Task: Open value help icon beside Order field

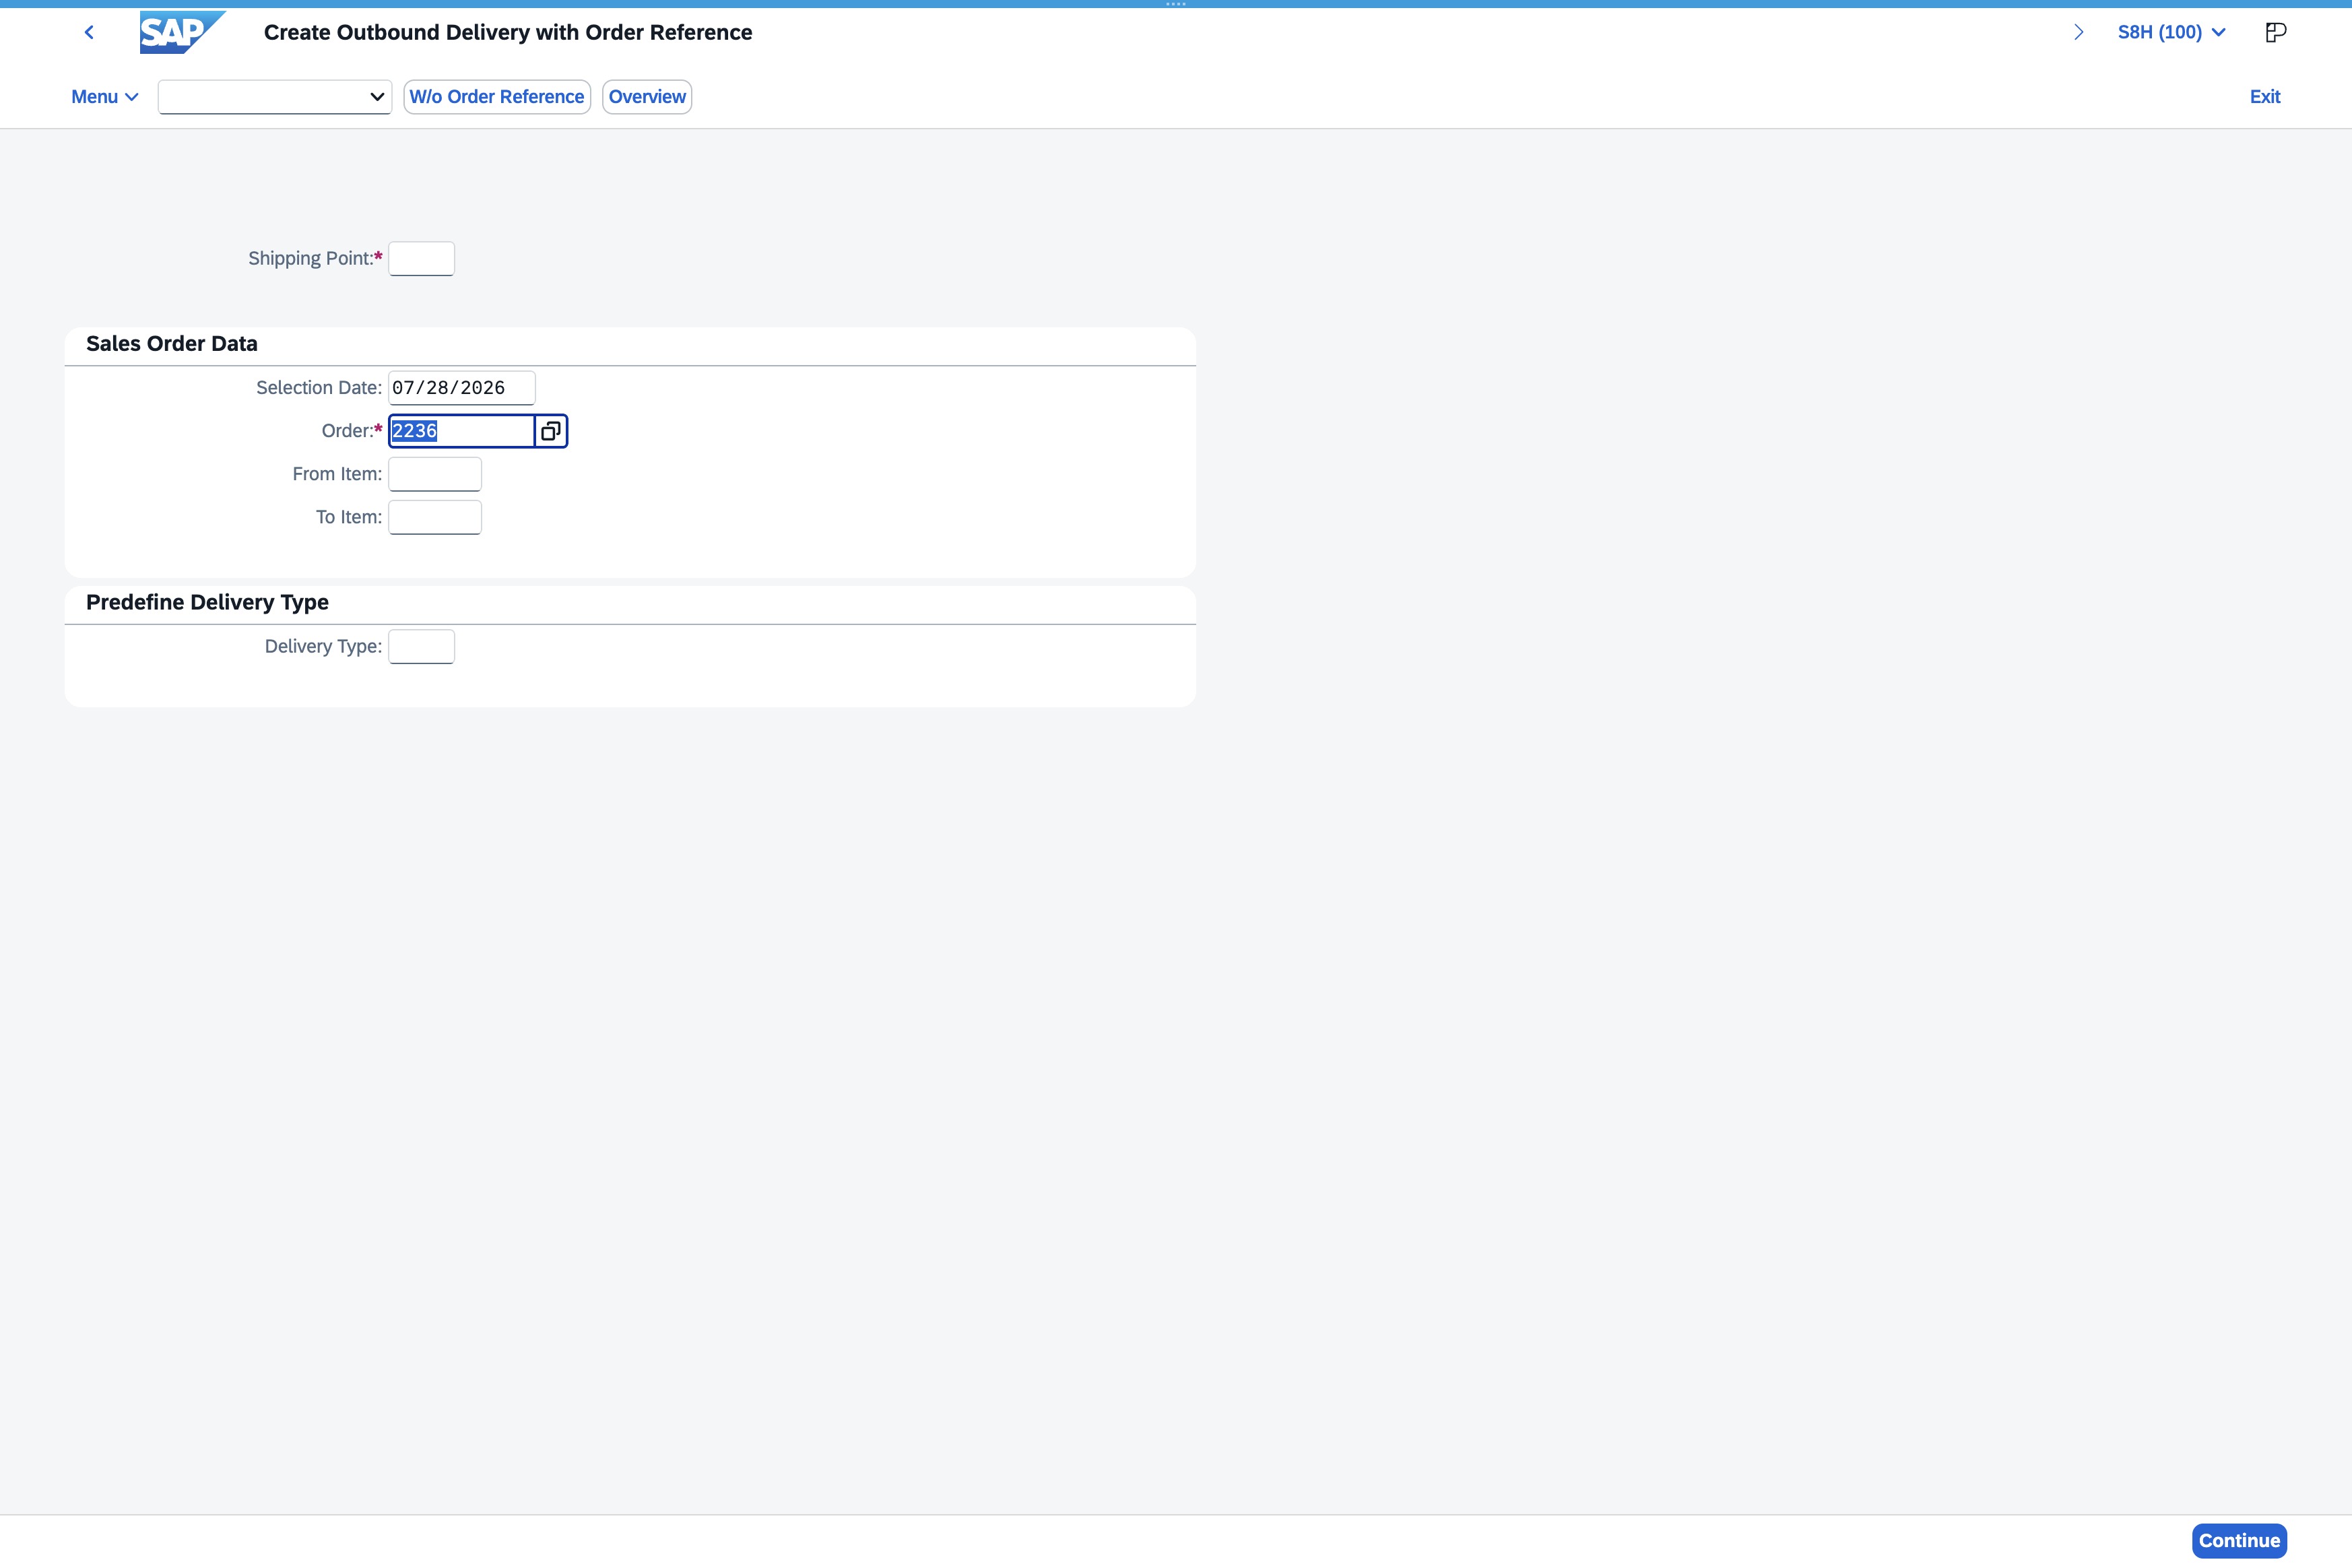Action: (551, 431)
